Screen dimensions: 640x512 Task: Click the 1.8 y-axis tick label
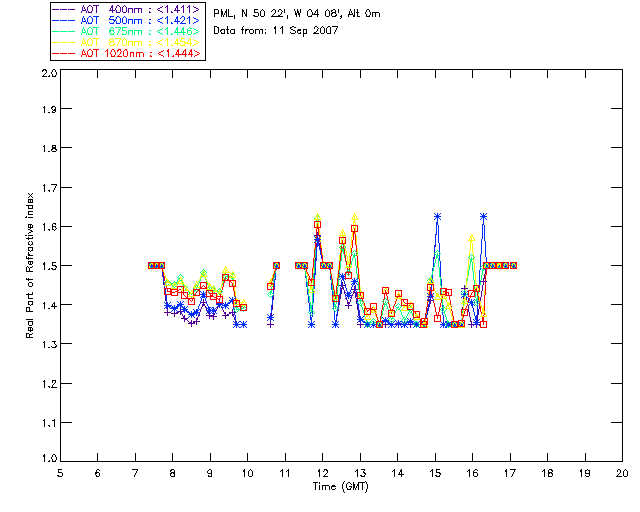pos(49,148)
